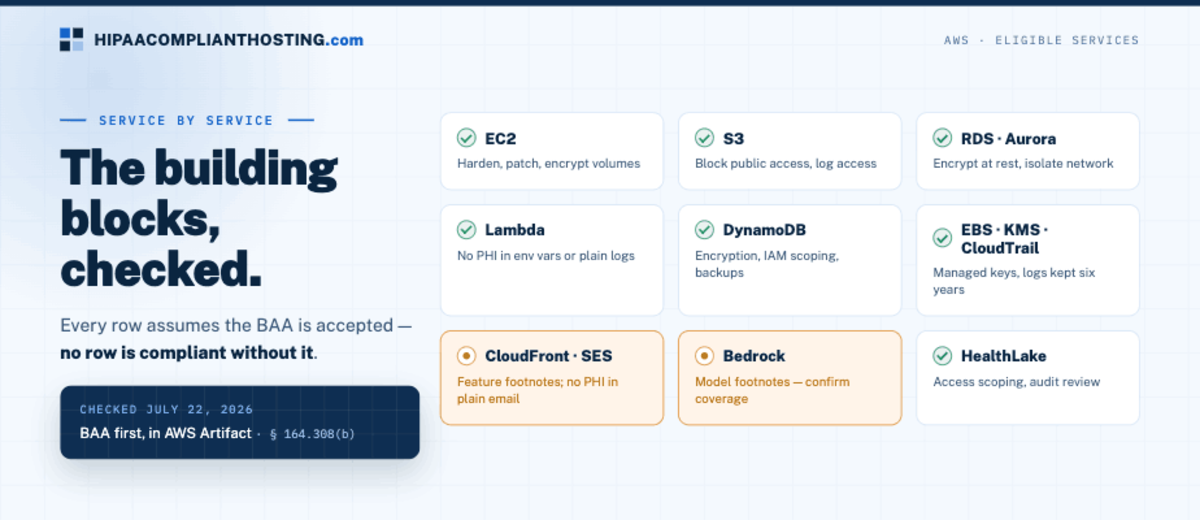
Task: Click the orange dot icon beside Bedrock
Action: 704,356
